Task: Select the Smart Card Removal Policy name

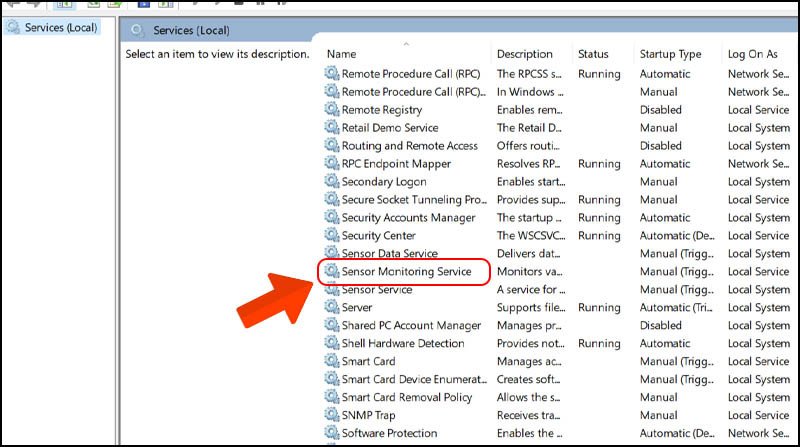Action: click(407, 397)
